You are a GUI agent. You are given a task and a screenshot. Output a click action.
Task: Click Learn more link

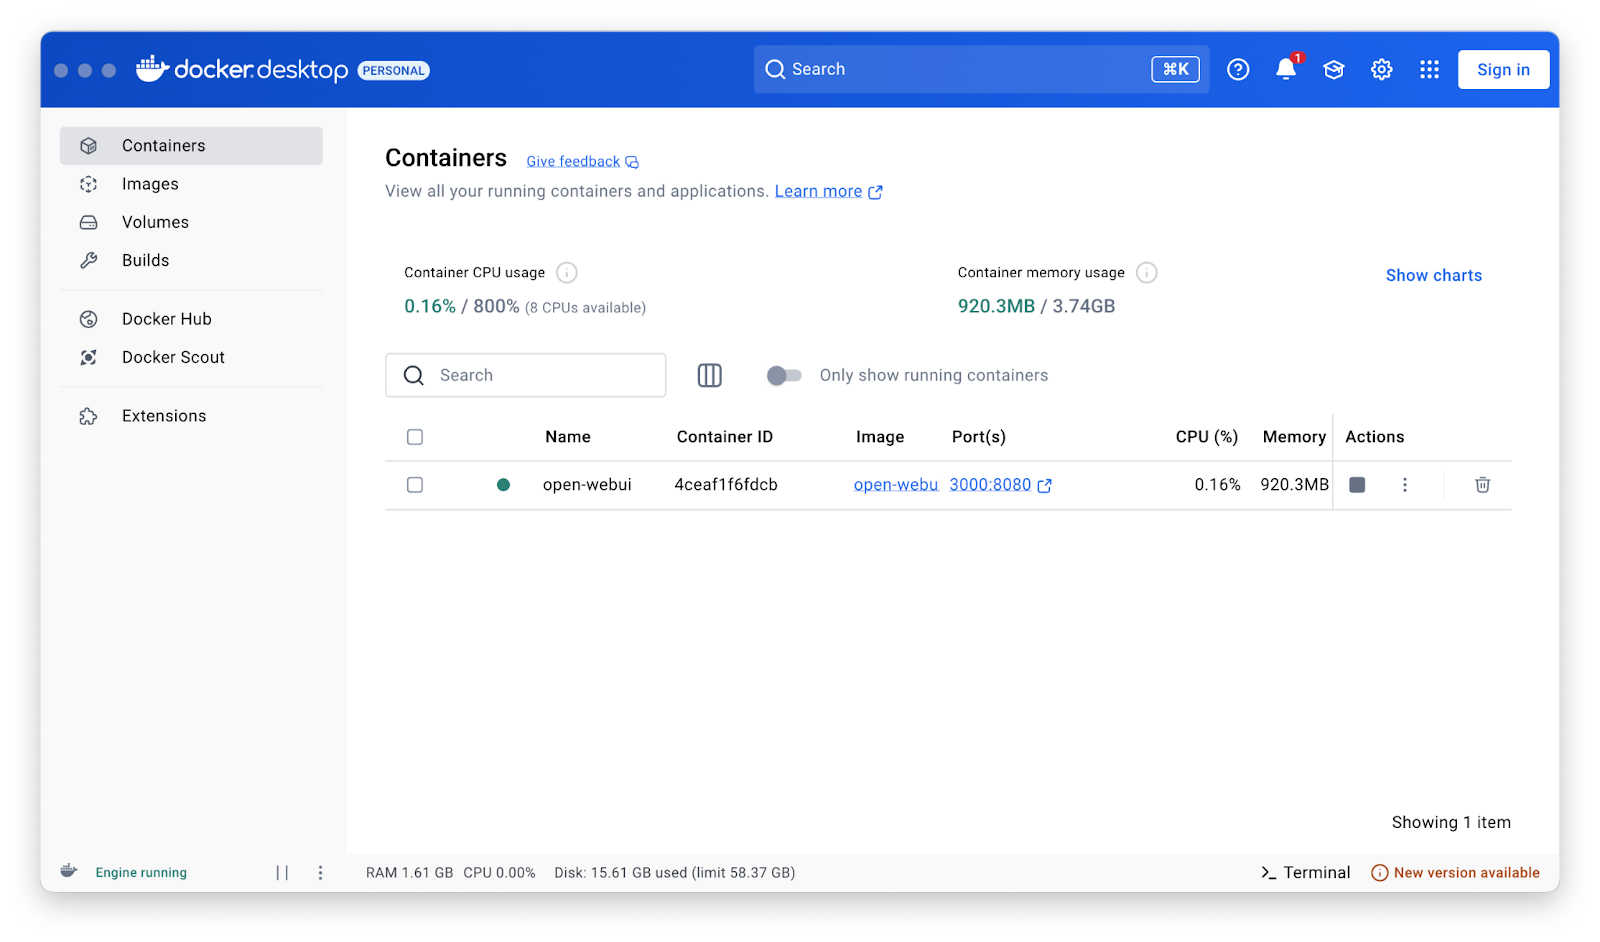pos(818,191)
